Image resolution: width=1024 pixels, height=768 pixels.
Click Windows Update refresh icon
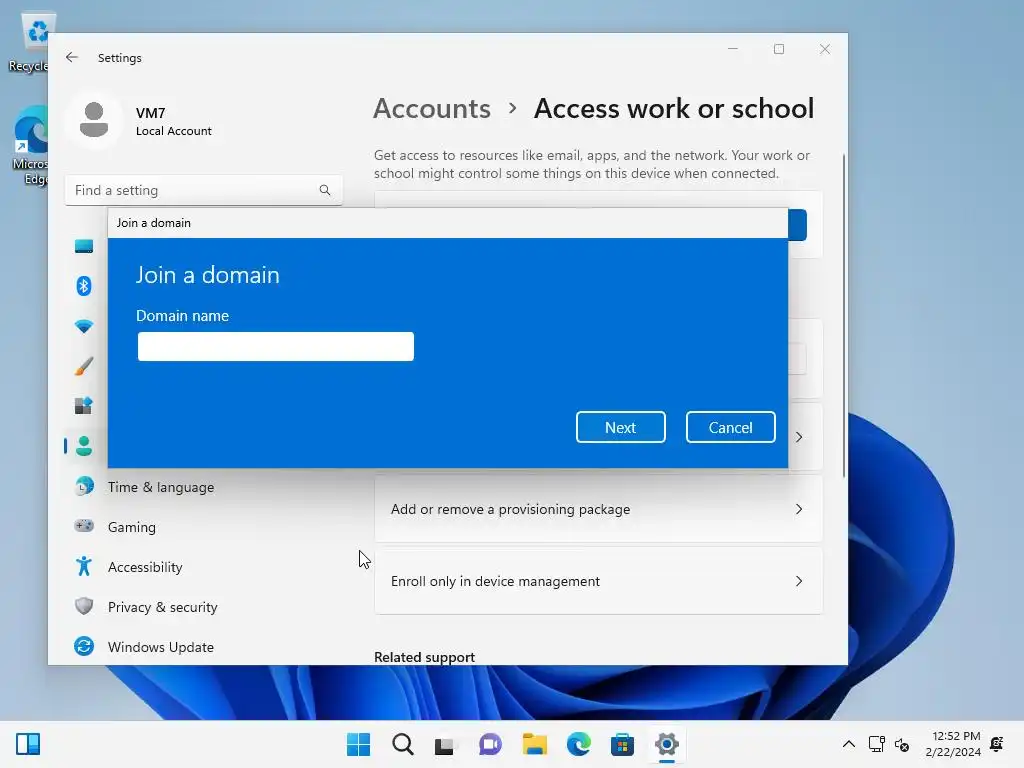click(84, 647)
